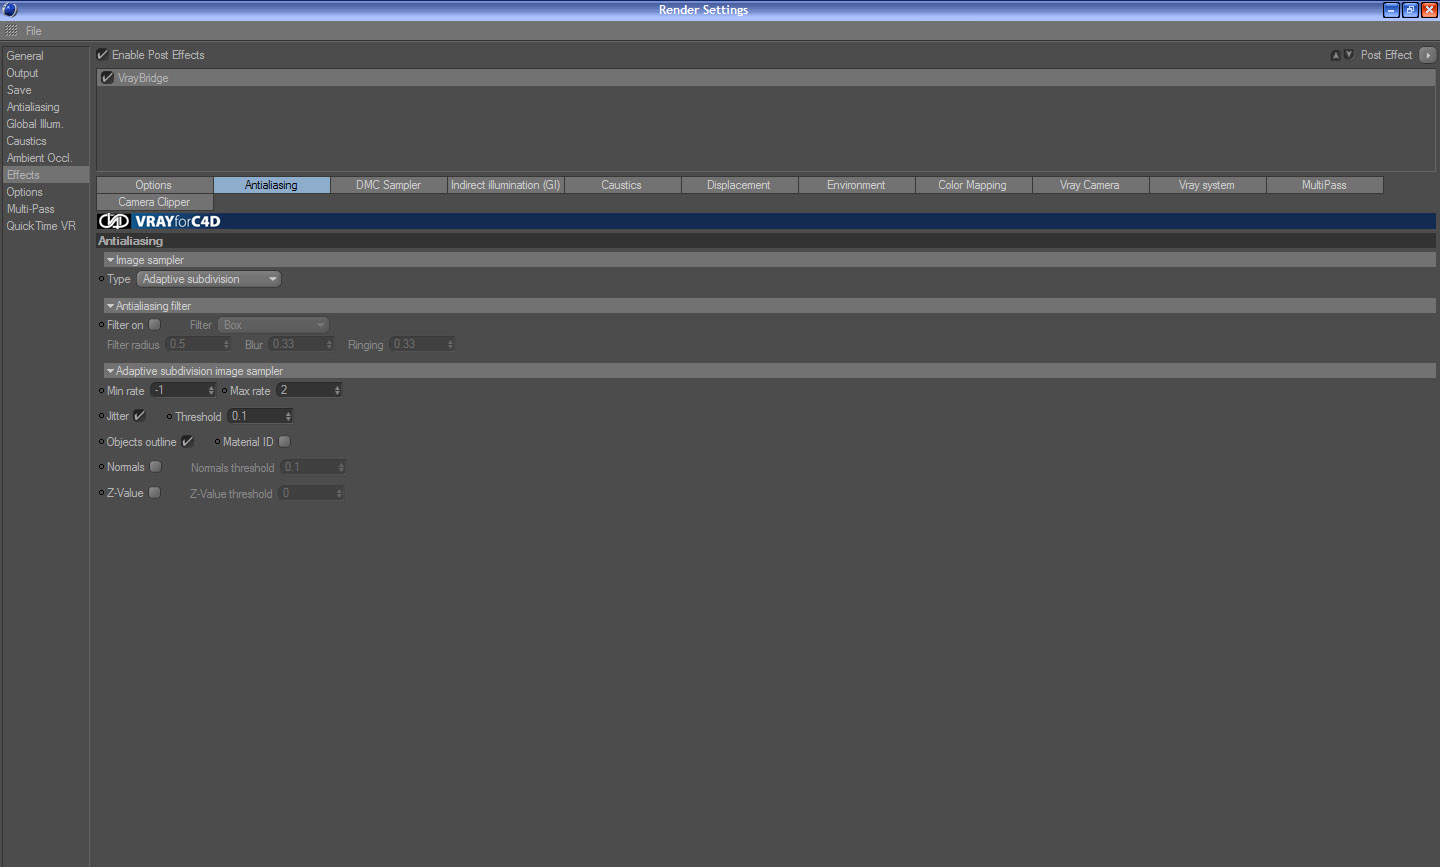Viewport: 1440px width, 867px height.
Task: Disable the Enable Post Effects checkbox
Action: 102,55
